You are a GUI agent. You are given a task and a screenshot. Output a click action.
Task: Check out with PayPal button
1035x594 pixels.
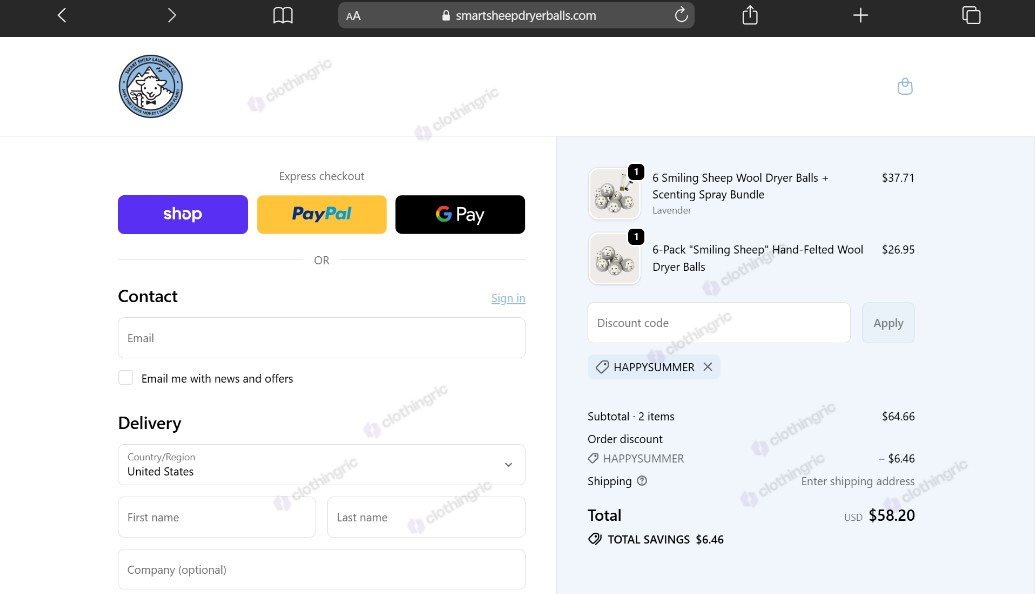321,214
